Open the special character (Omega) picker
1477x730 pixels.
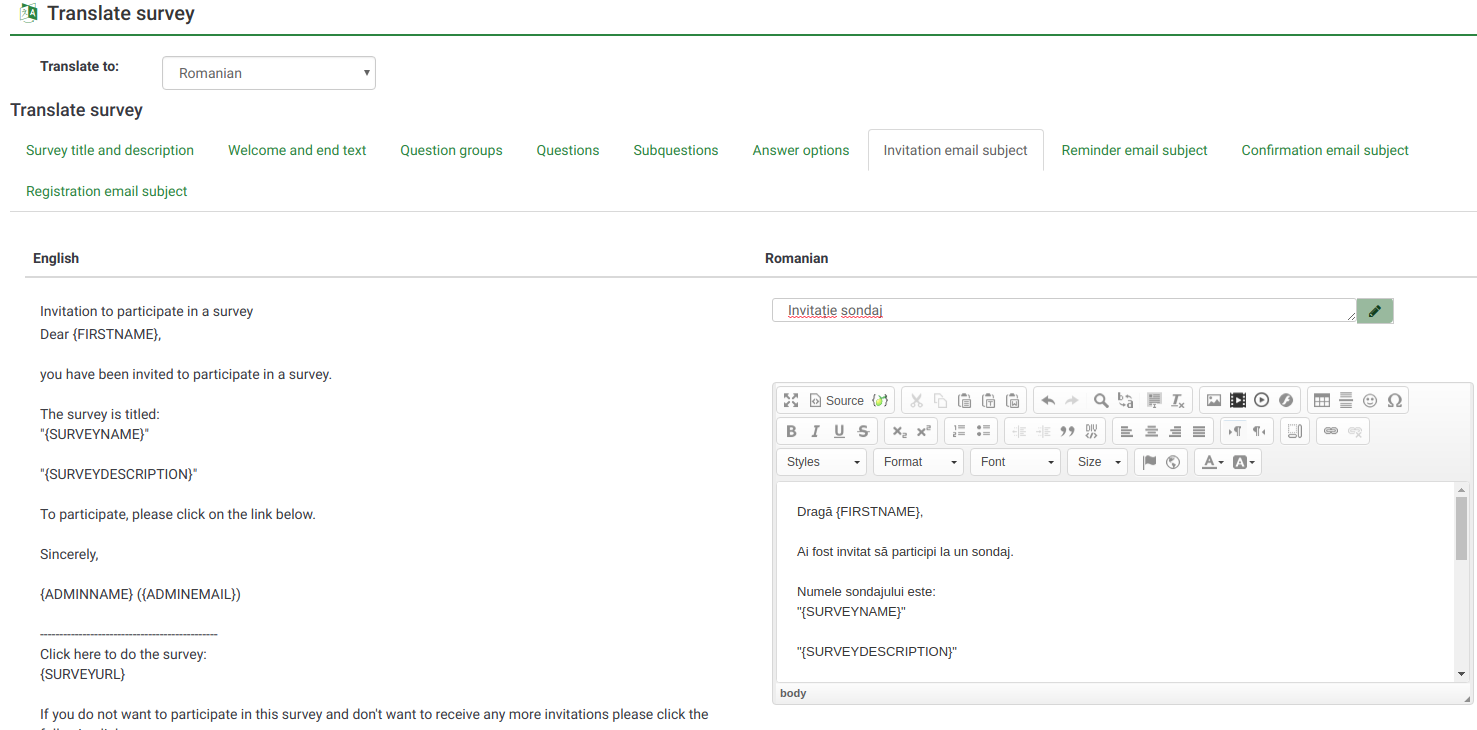click(1394, 400)
